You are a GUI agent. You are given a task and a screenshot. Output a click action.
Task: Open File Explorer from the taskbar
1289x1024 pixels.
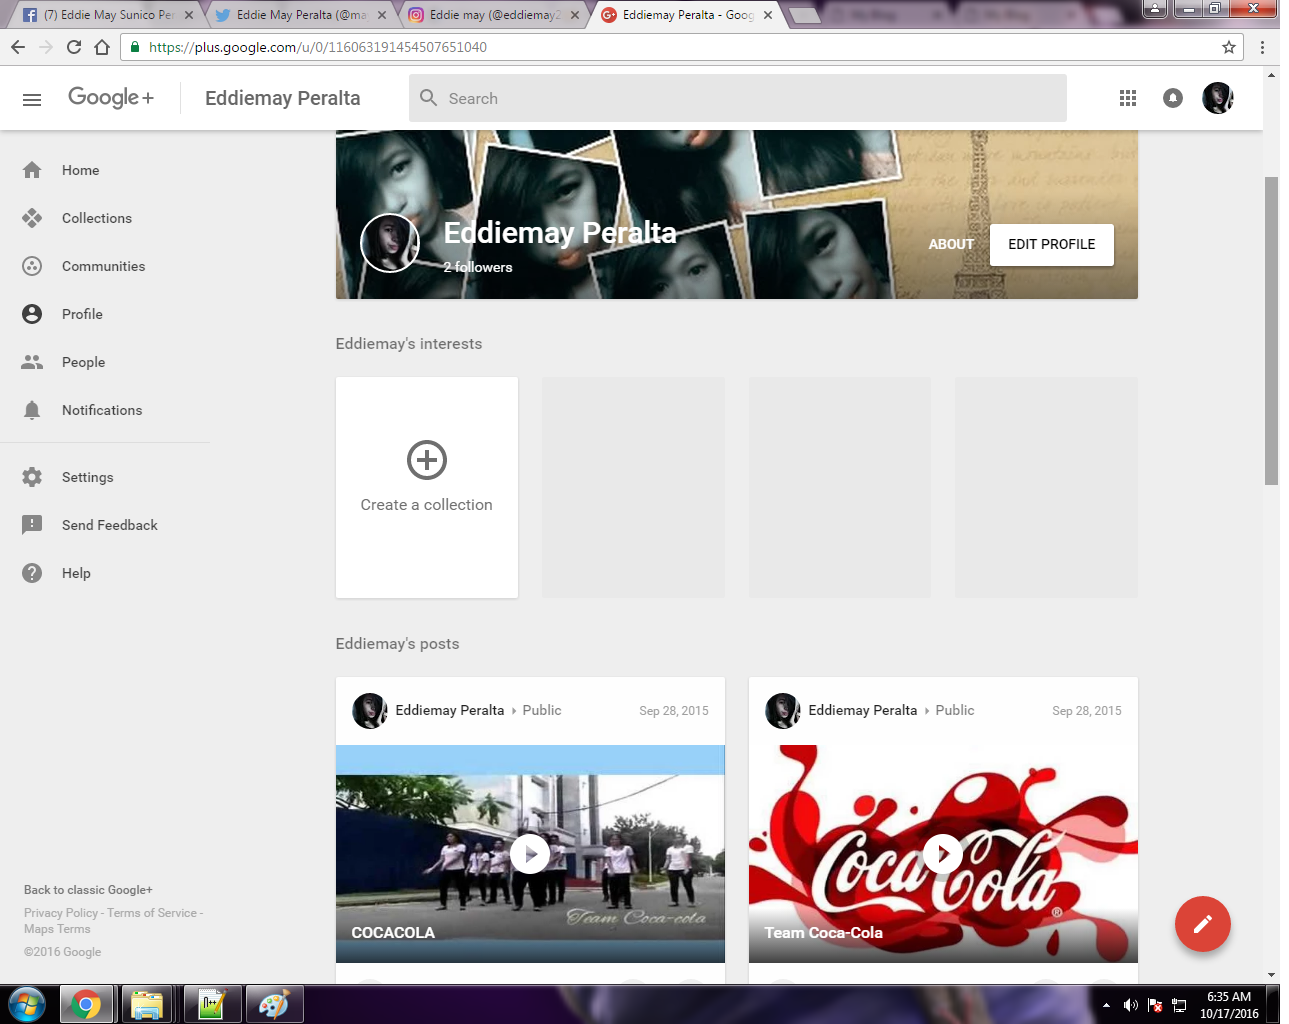point(147,1004)
